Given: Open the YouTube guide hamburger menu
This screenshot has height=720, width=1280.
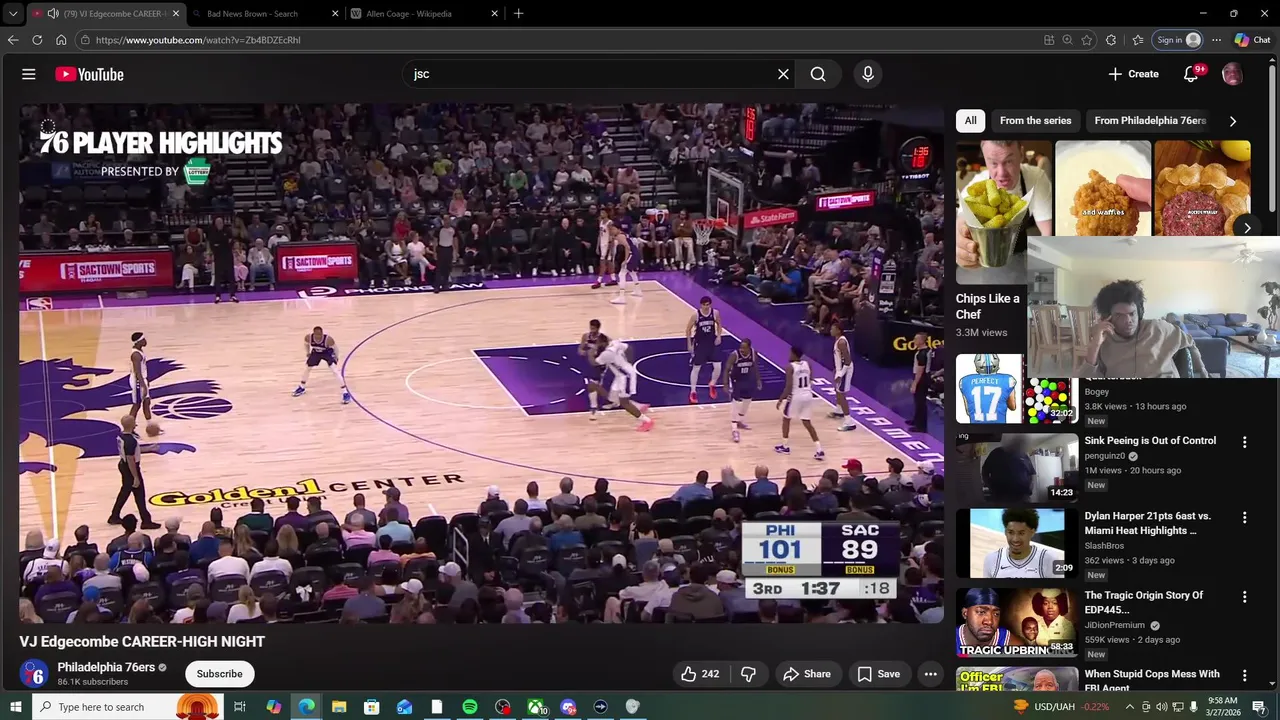Looking at the screenshot, I should [29, 74].
